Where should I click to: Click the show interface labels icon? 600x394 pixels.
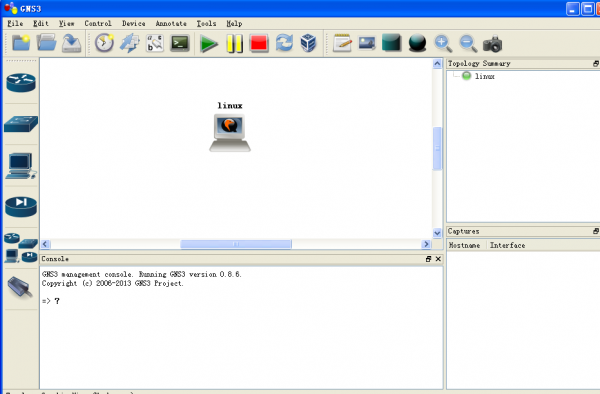[130, 43]
